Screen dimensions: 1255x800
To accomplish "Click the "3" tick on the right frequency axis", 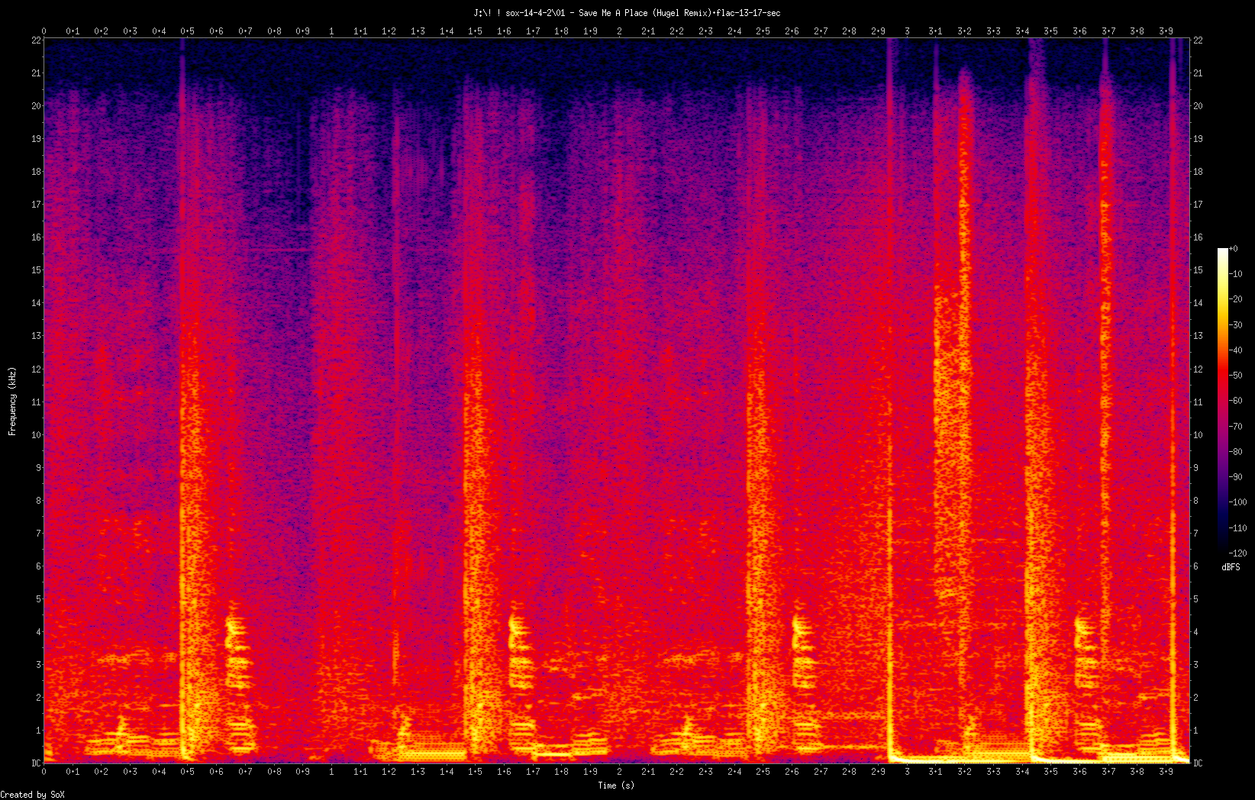I will (x=1196, y=664).
